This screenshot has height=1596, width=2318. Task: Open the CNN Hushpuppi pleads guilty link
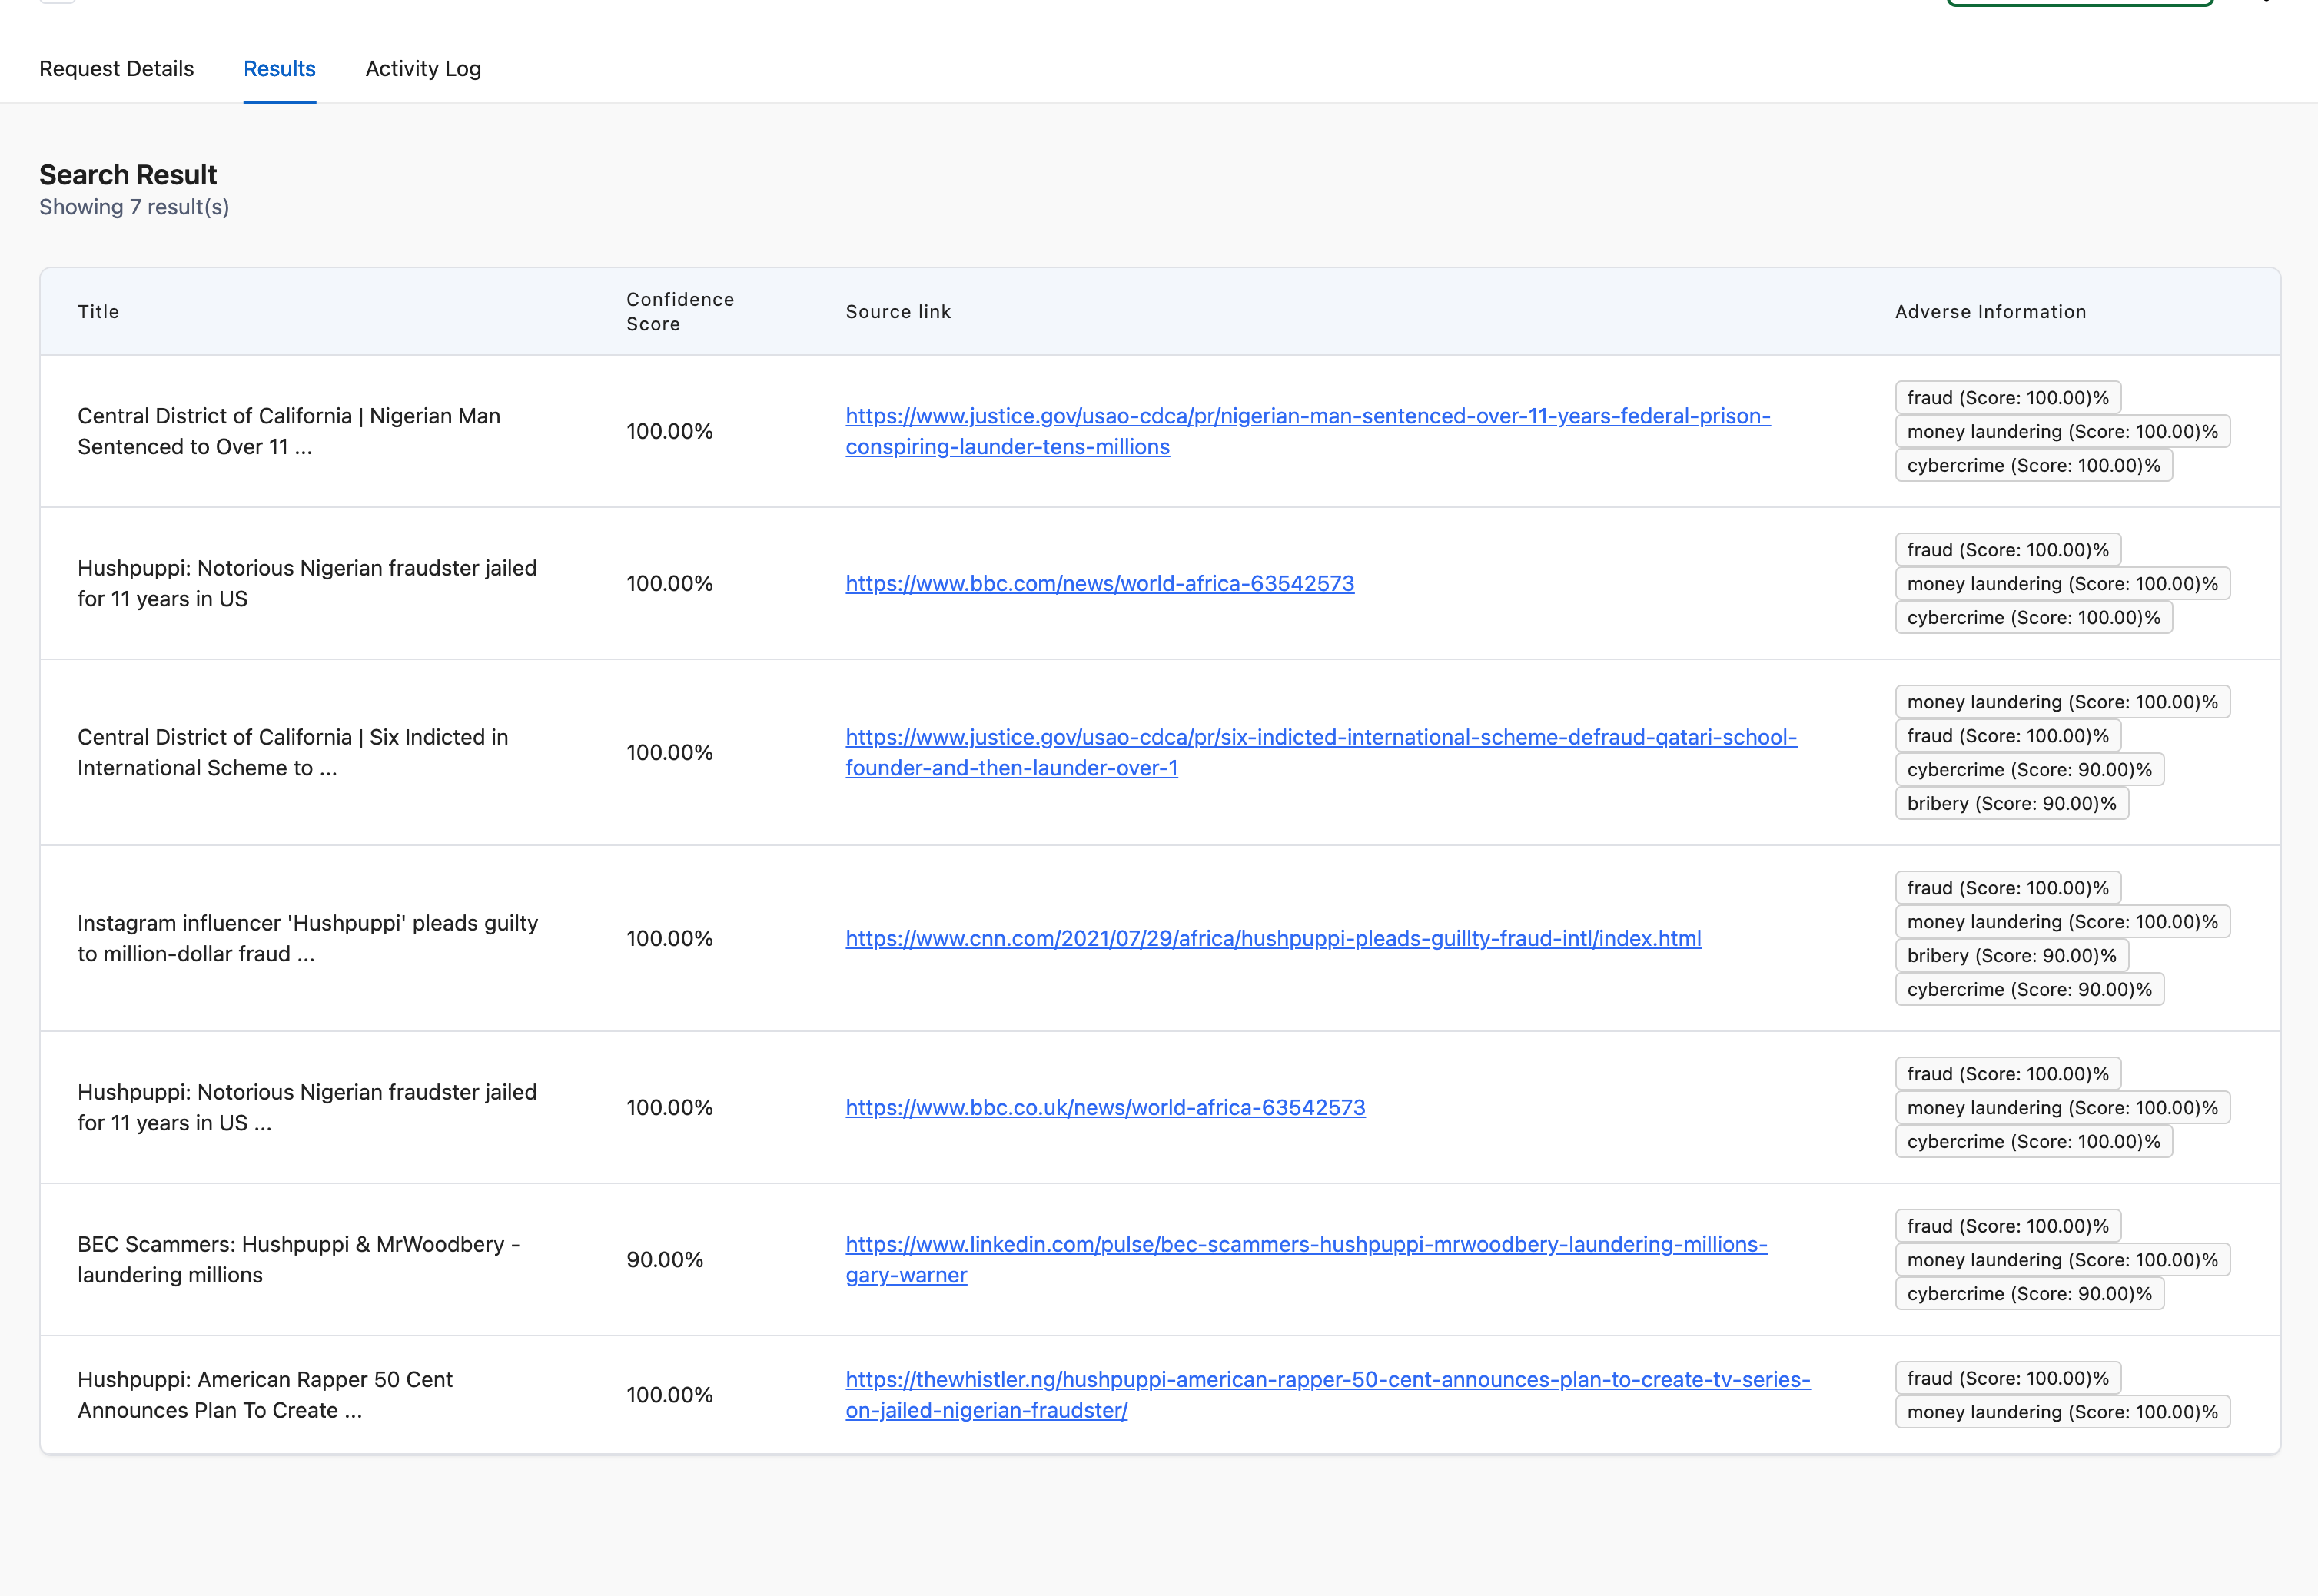1272,938
